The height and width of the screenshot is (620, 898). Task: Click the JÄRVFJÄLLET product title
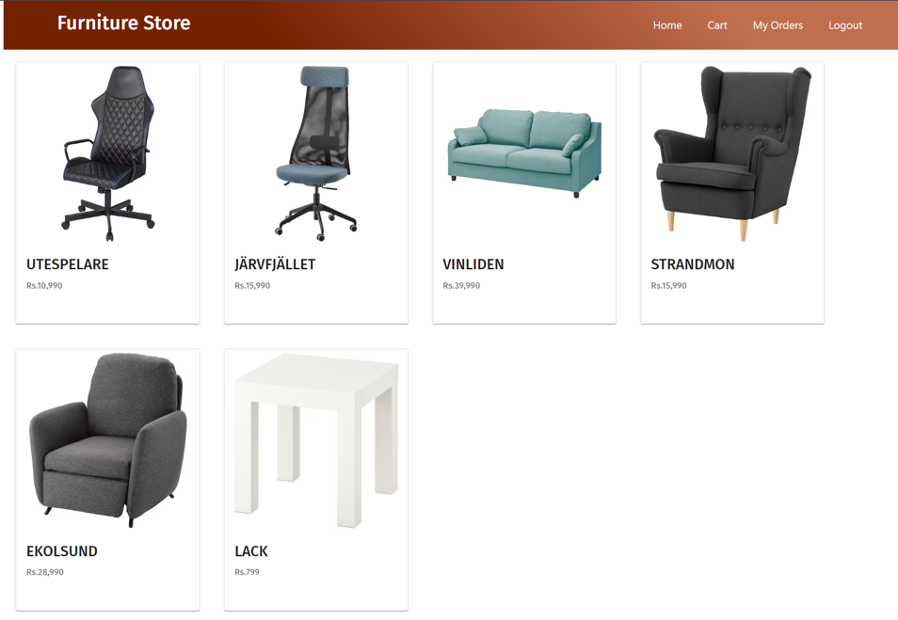coord(275,264)
